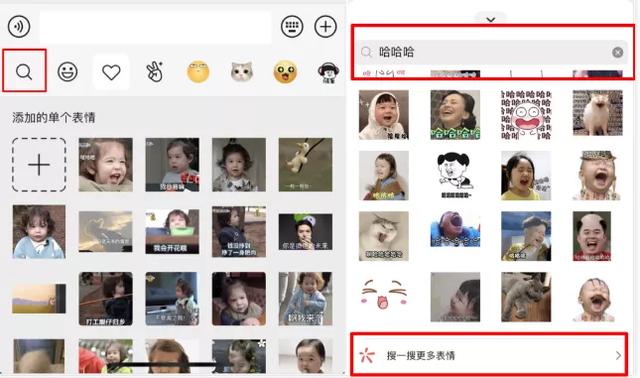Select the black-and-white meme face sticker
This screenshot has width=640, height=378.
455,176
